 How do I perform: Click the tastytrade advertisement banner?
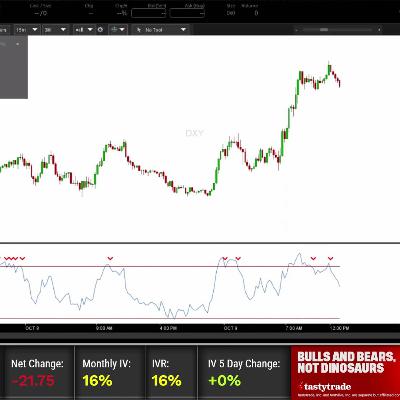point(345,373)
